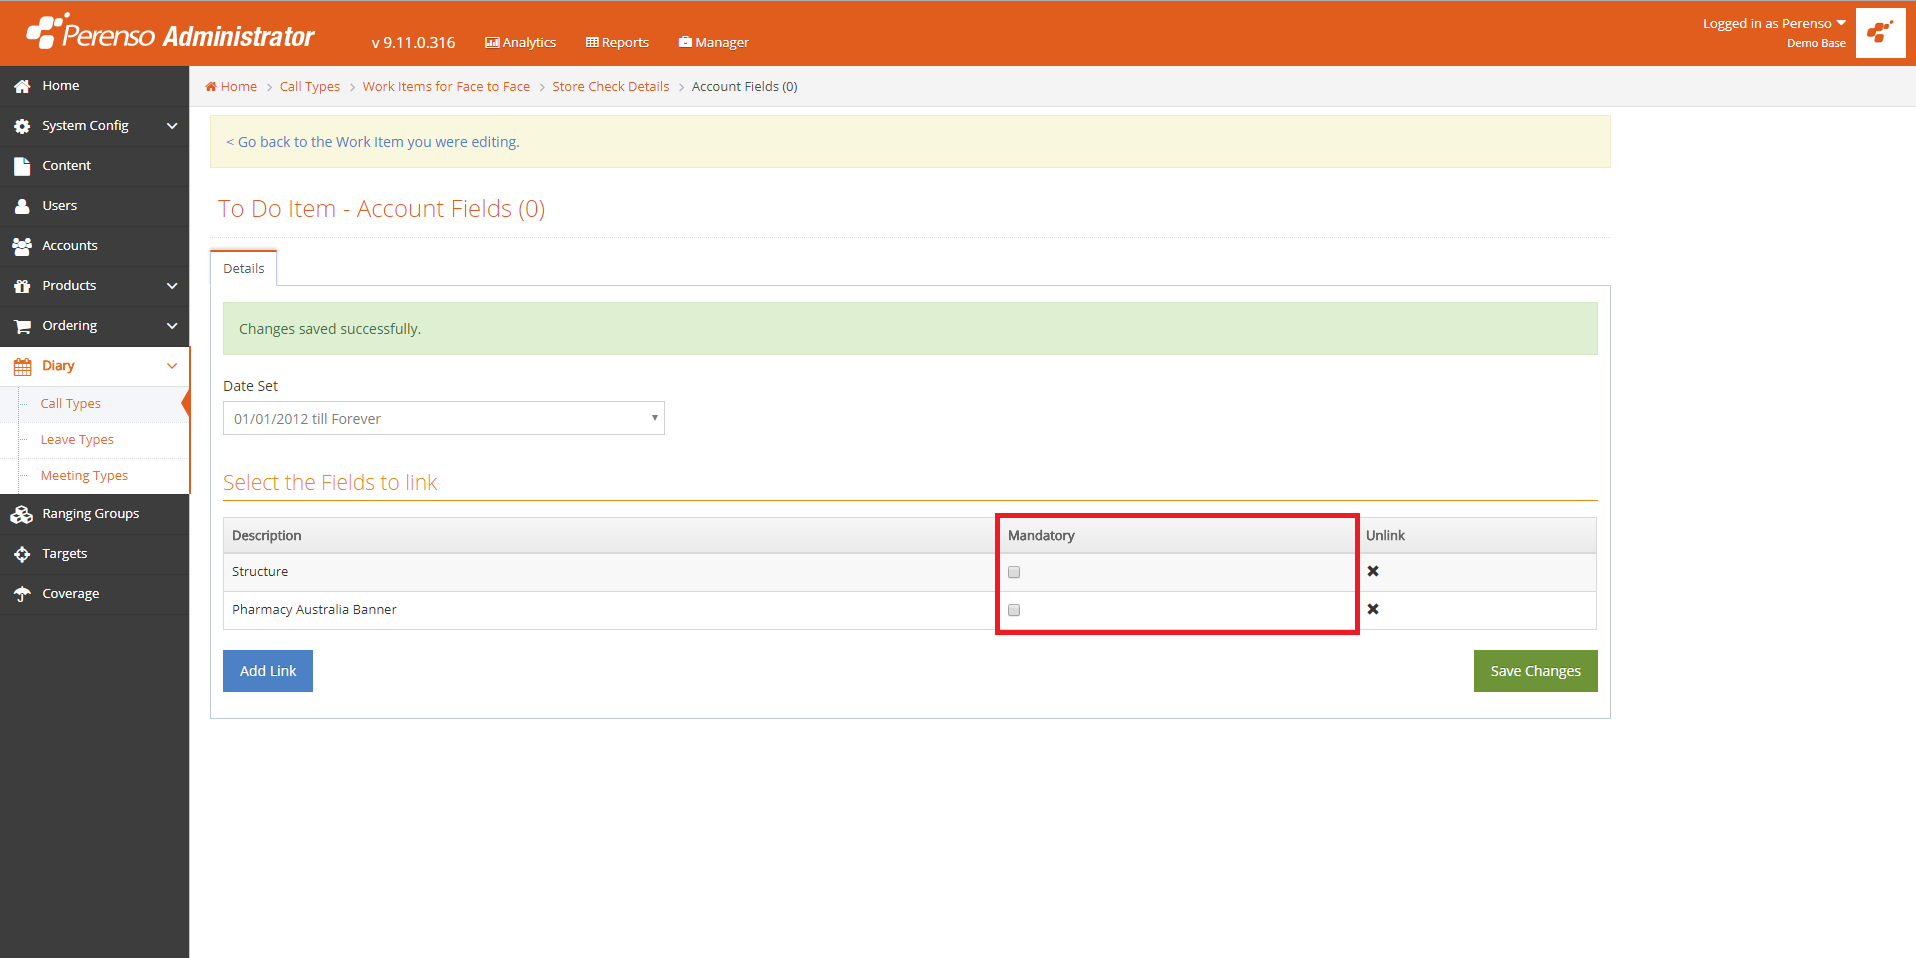1916x958 pixels.
Task: Open the Date Set dropdown
Action: click(444, 418)
